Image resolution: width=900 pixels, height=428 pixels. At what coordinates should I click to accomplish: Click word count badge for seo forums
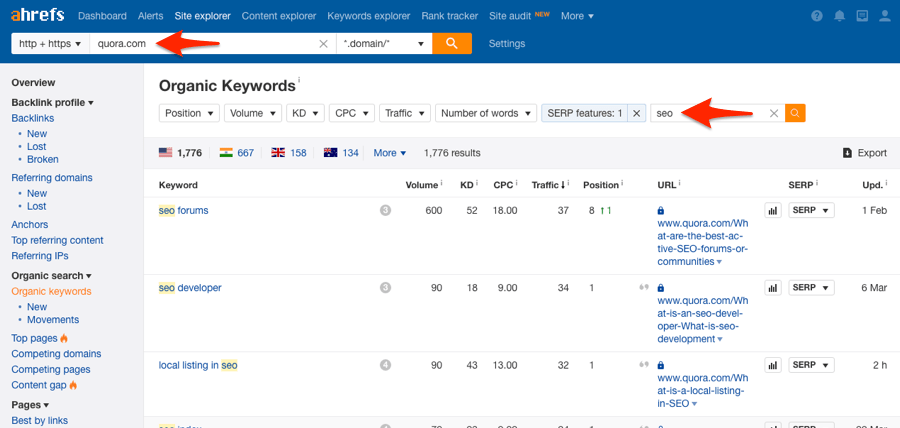(x=385, y=211)
